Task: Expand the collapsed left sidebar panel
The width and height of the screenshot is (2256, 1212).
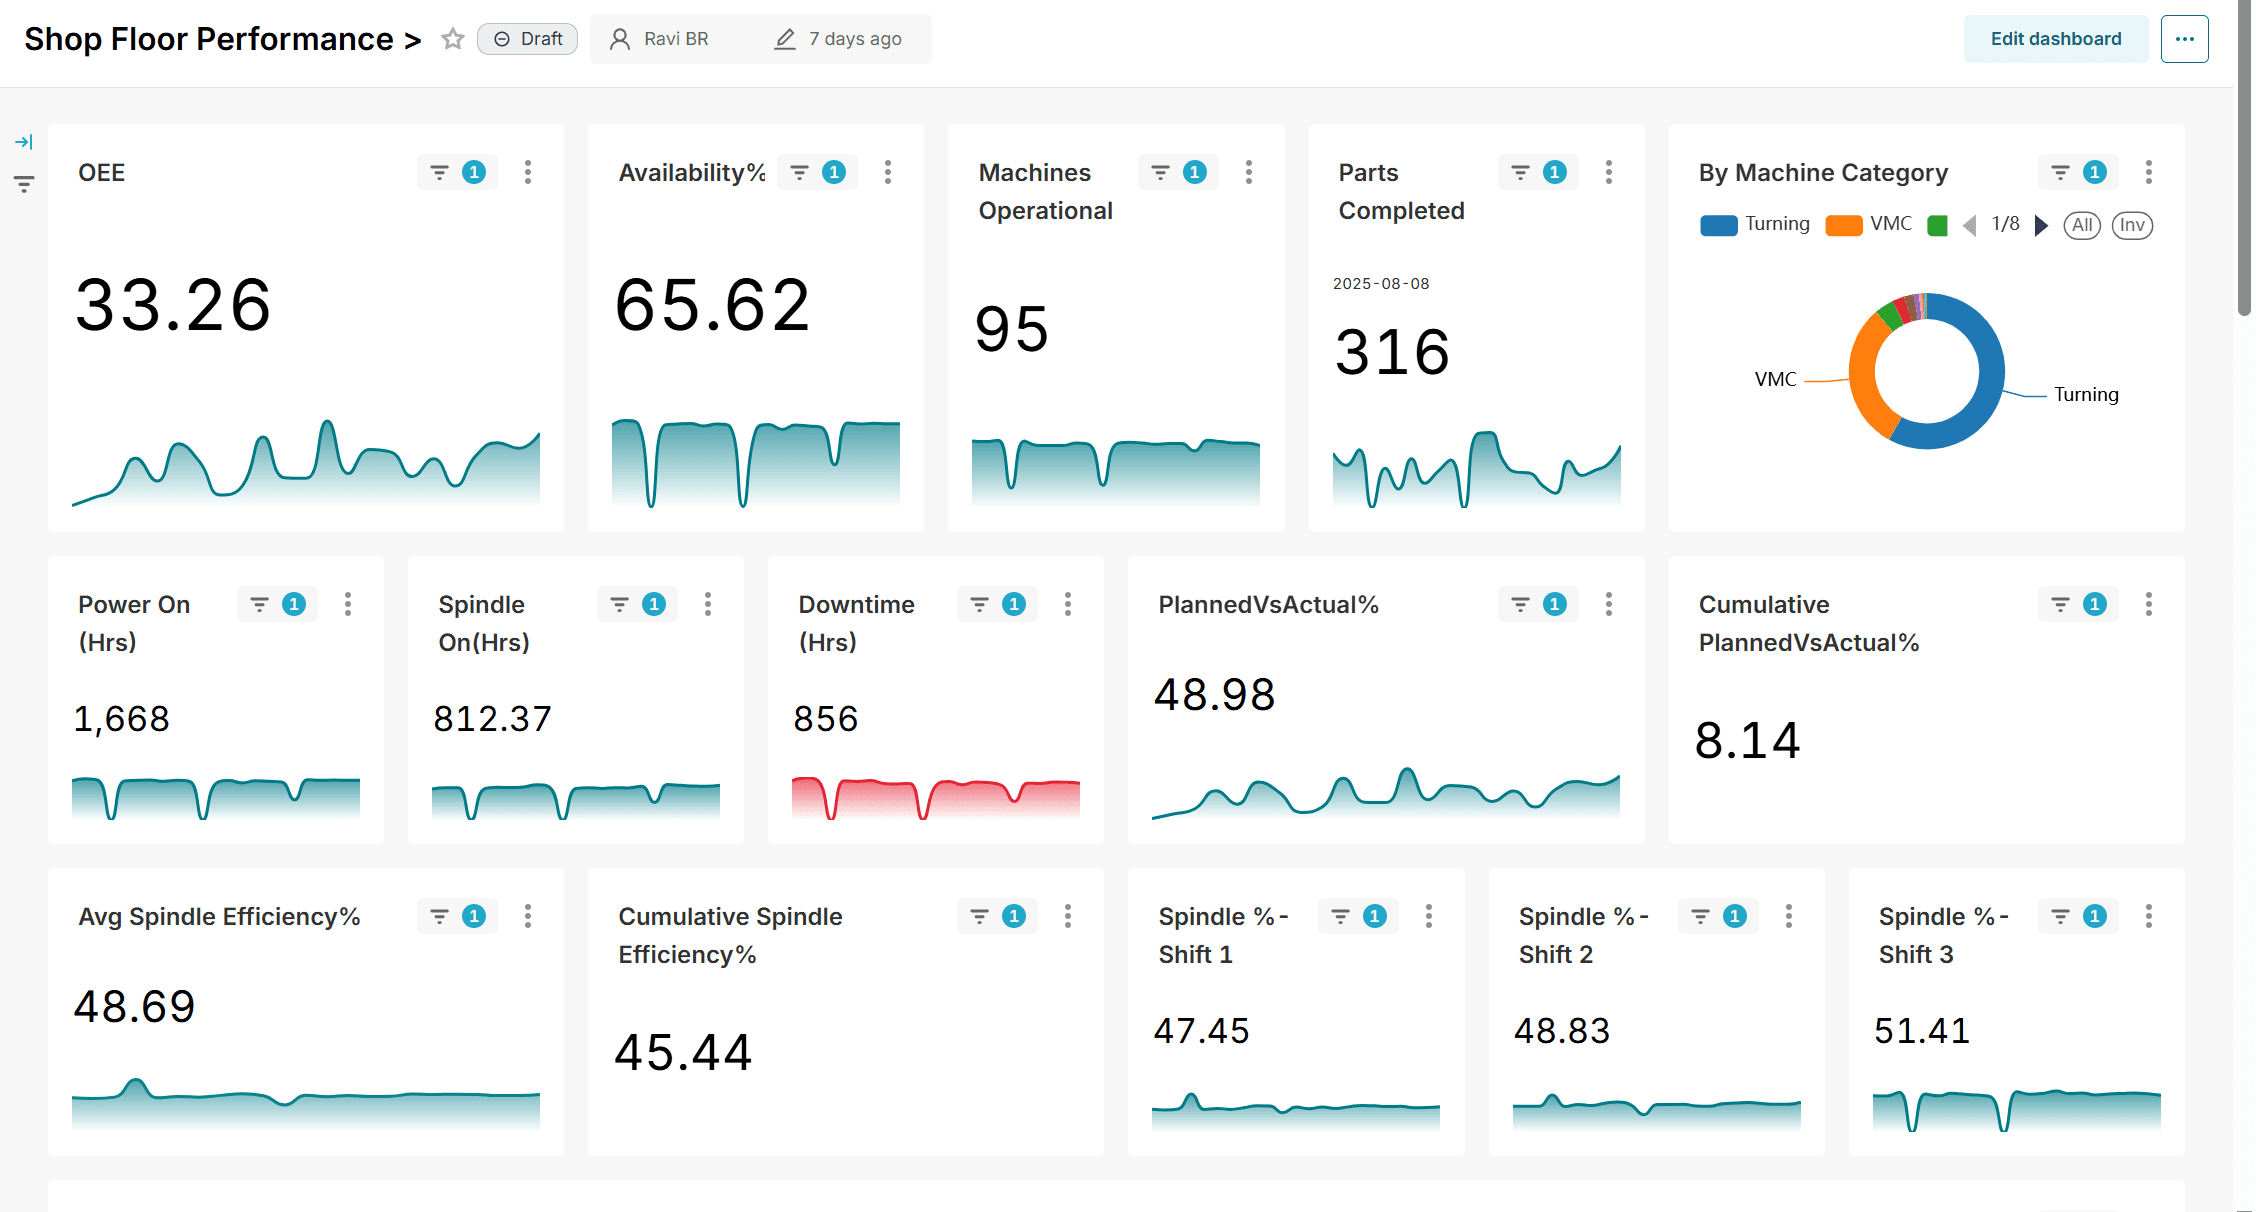Action: [24, 142]
